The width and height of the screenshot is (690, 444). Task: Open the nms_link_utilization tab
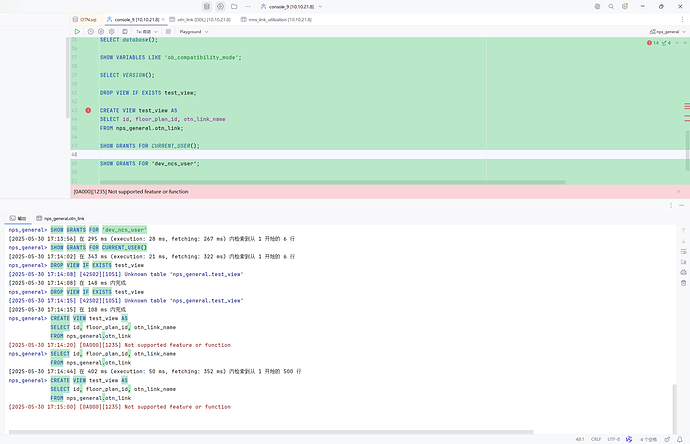click(x=276, y=19)
